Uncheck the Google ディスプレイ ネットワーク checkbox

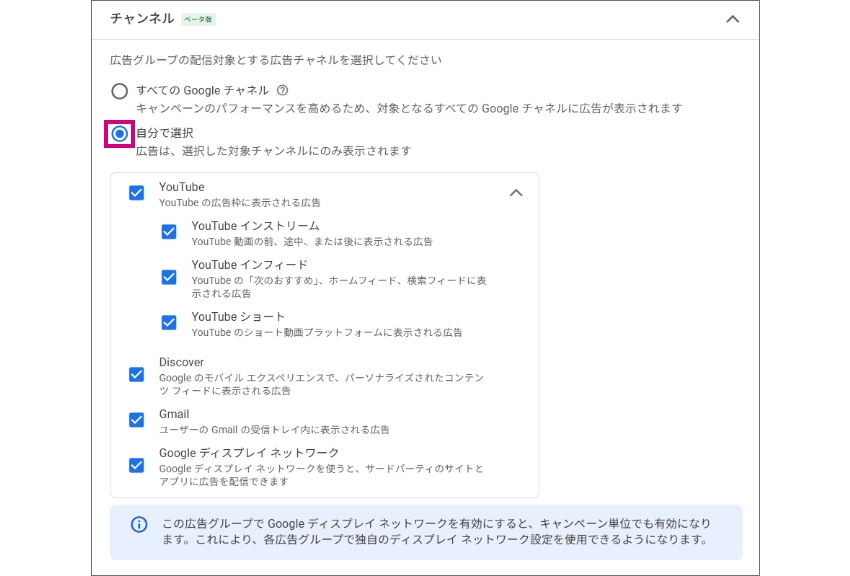pyautogui.click(x=137, y=465)
